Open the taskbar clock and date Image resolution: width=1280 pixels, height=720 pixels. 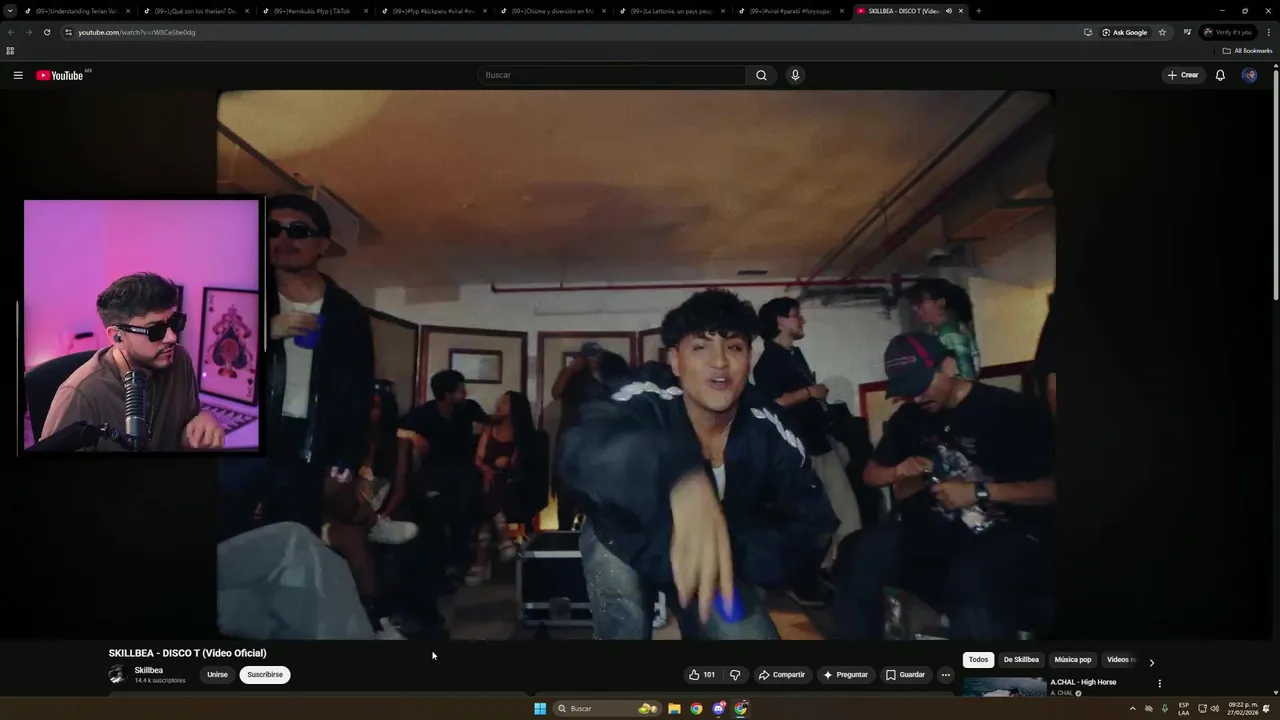(x=1243, y=708)
